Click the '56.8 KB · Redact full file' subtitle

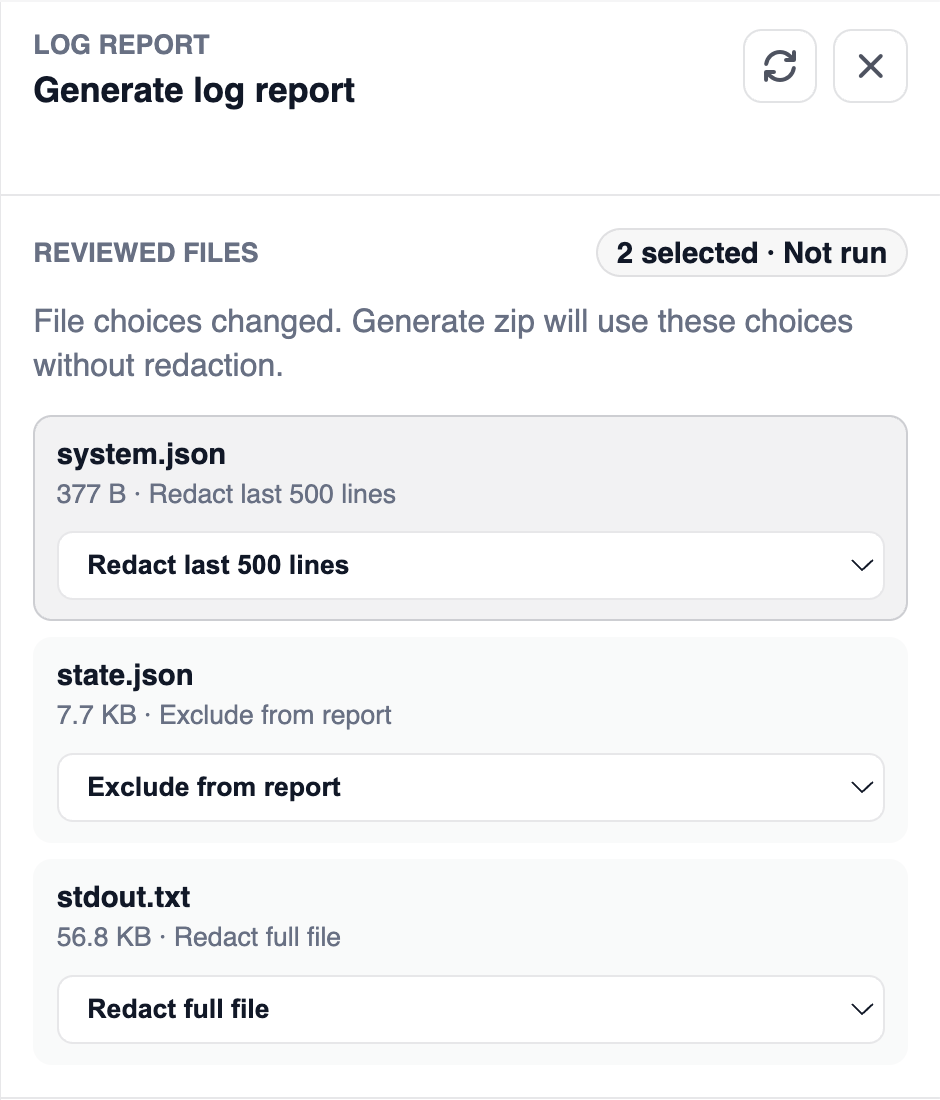coord(199,937)
